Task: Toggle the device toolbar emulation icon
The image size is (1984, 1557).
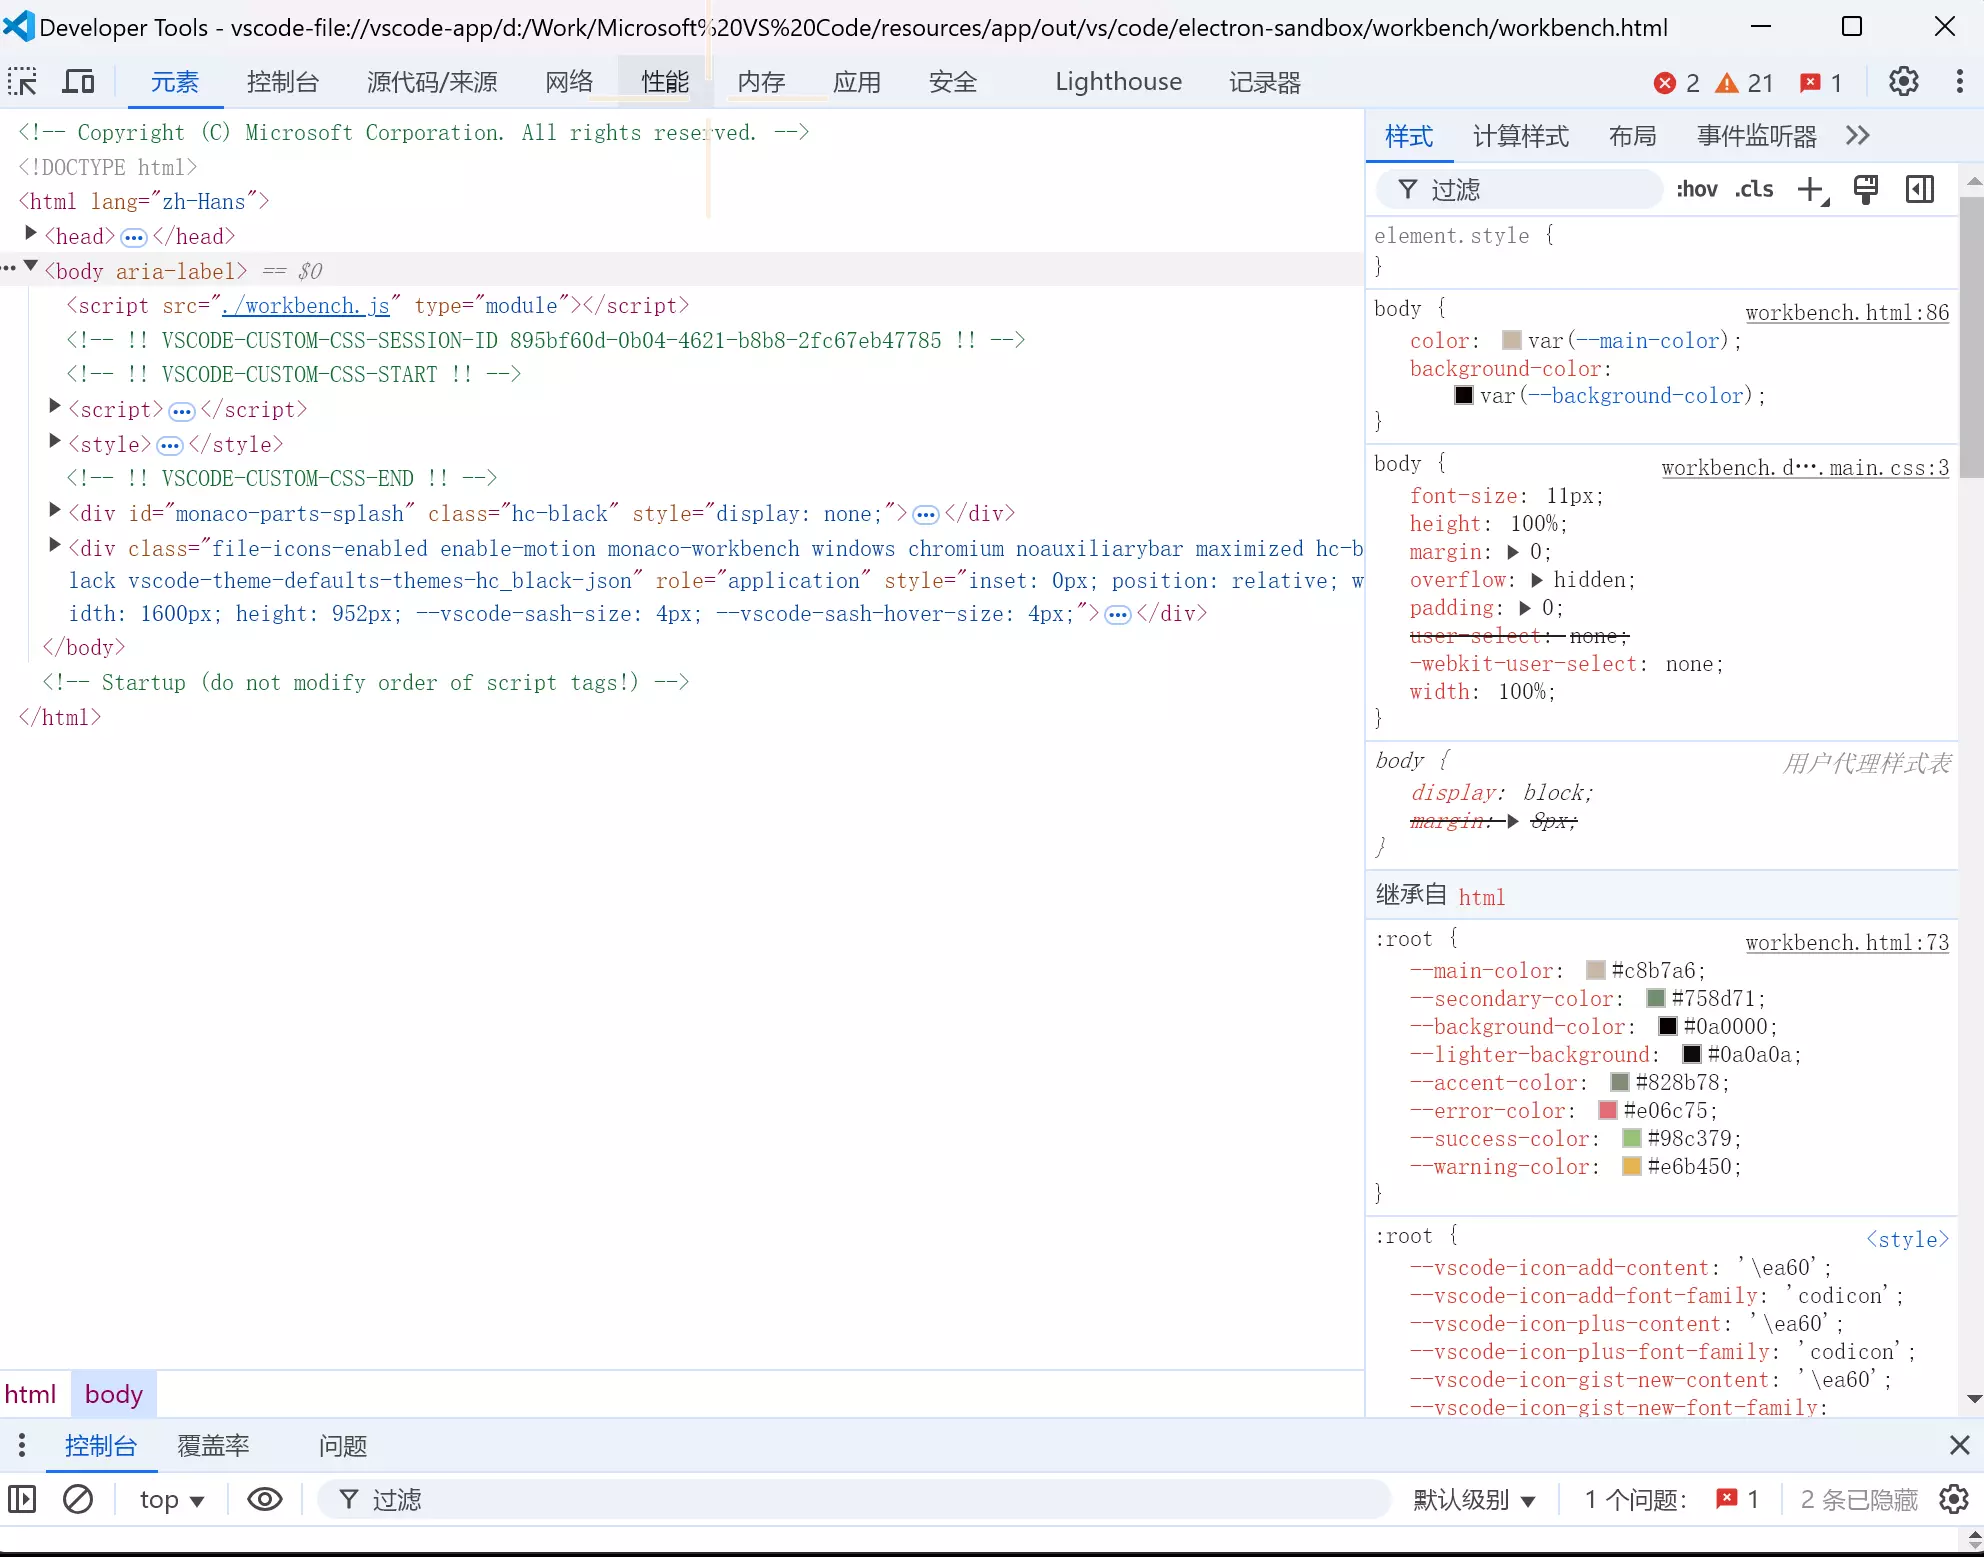Action: [x=78, y=82]
